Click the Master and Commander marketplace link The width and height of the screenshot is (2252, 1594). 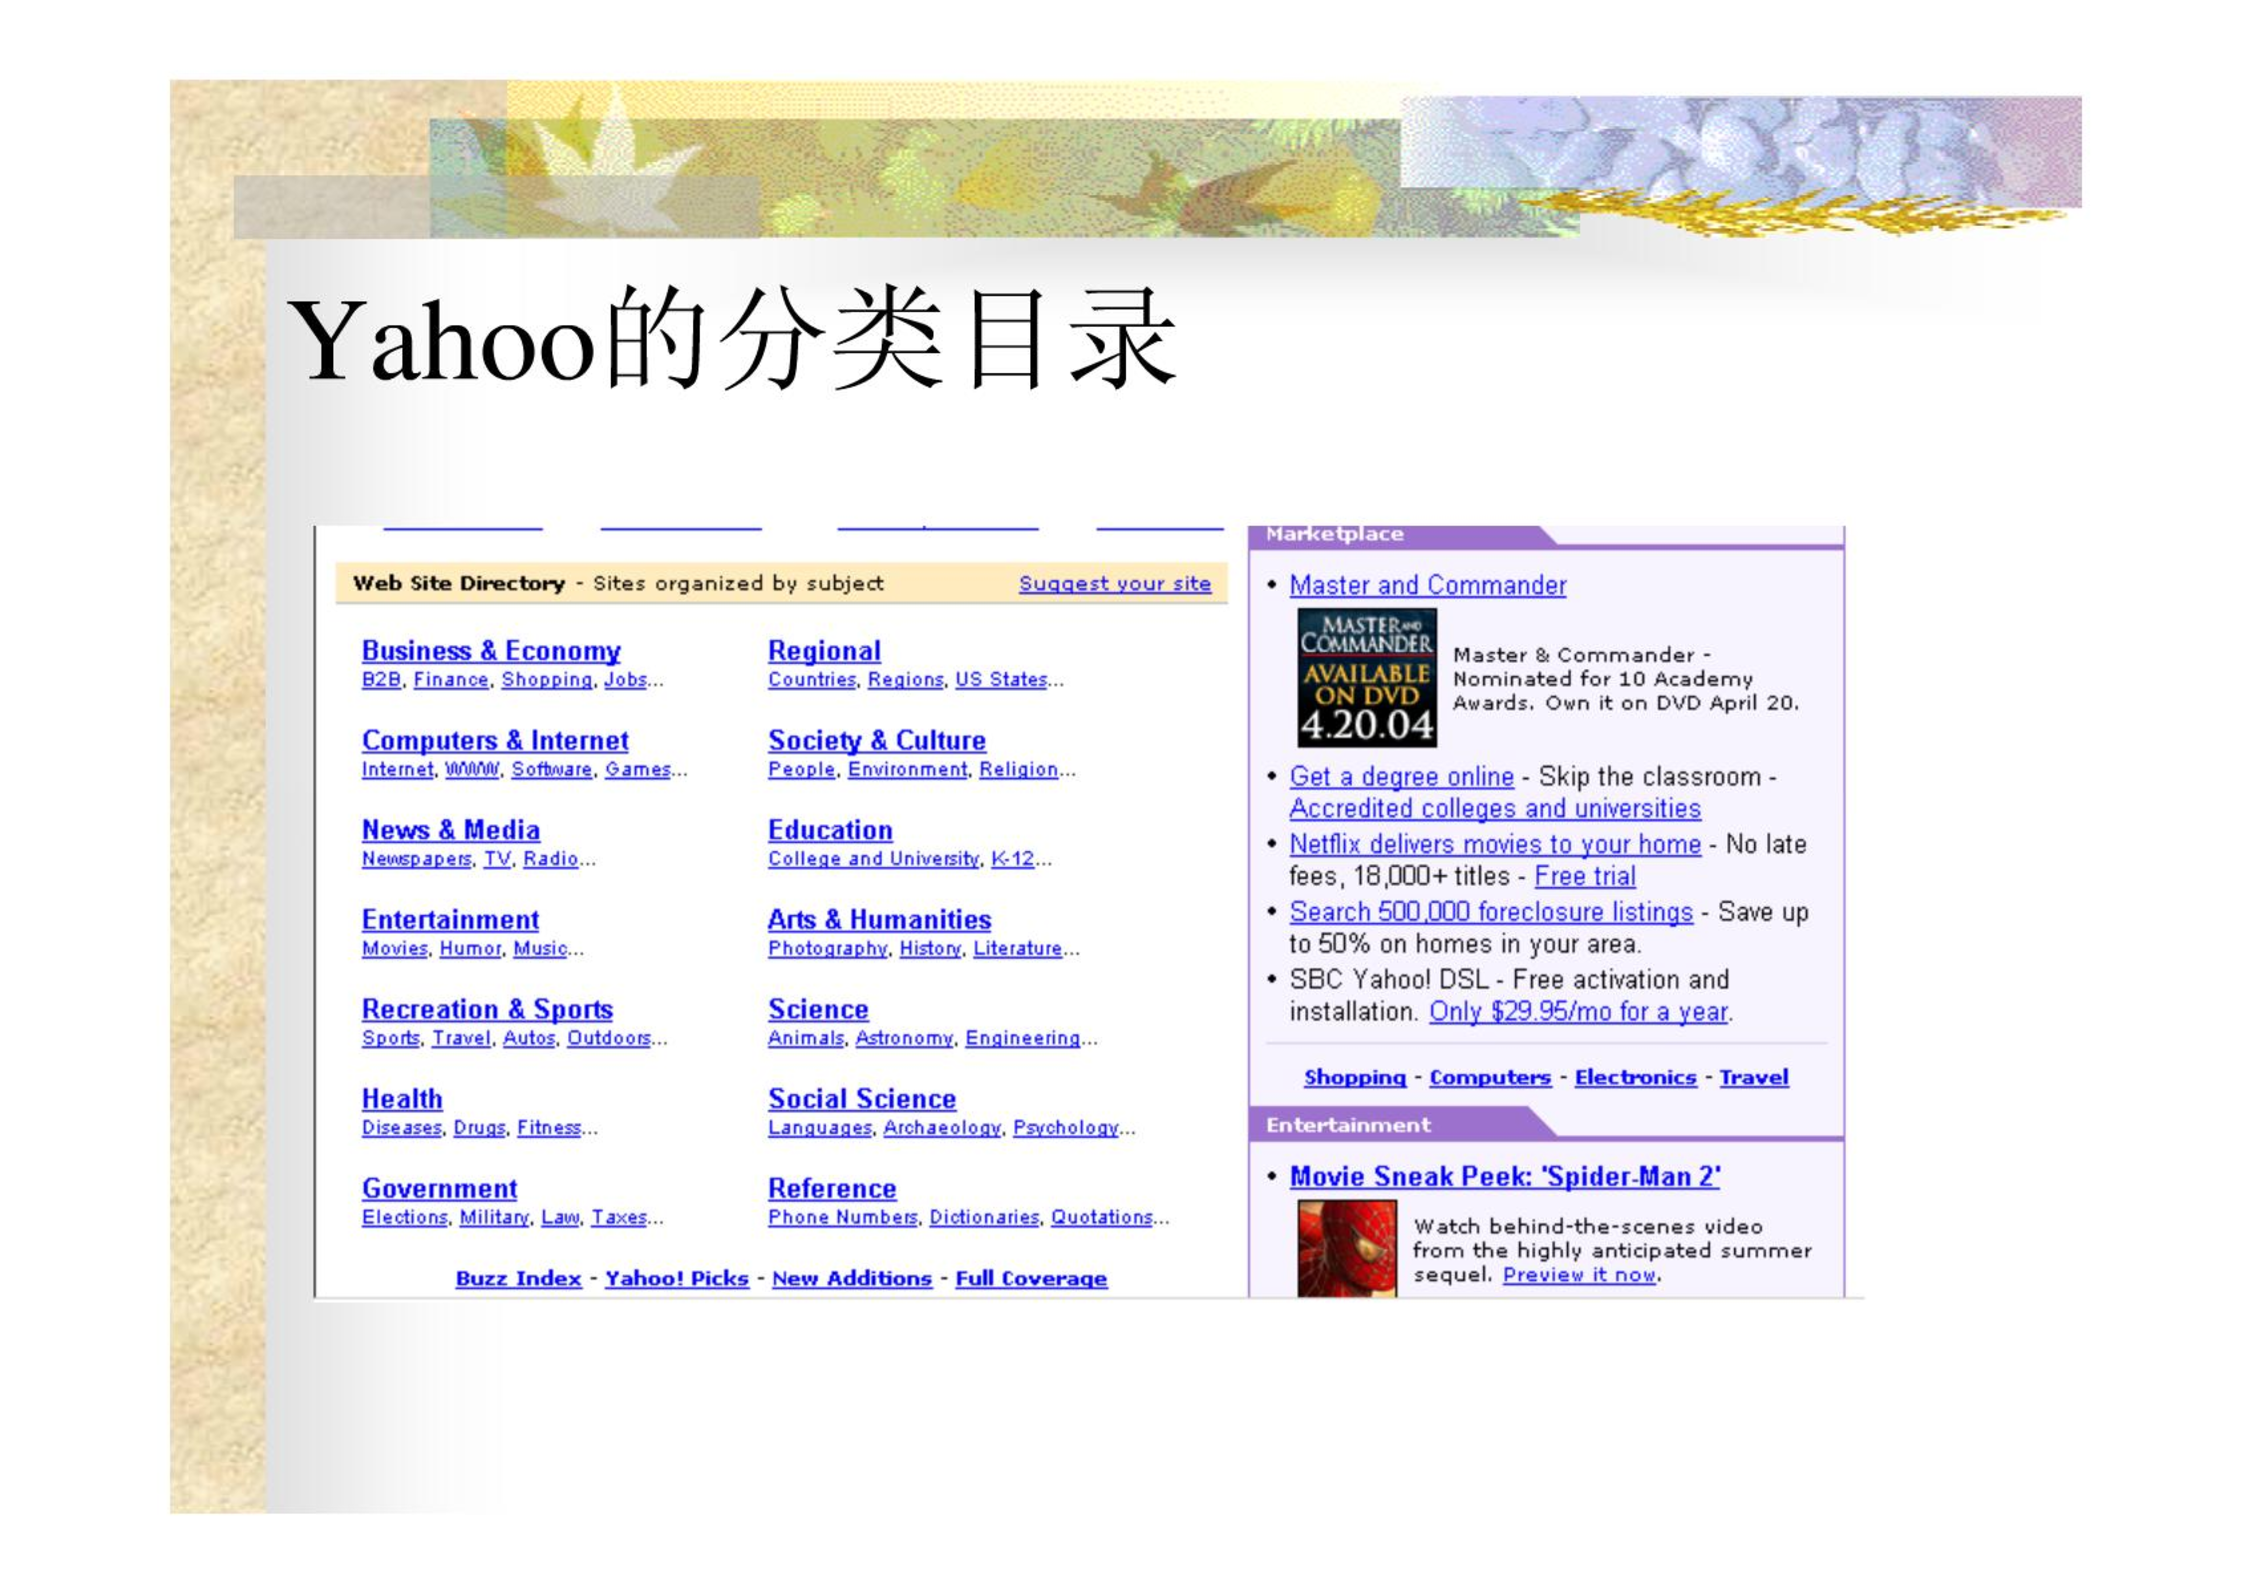click(x=1428, y=585)
